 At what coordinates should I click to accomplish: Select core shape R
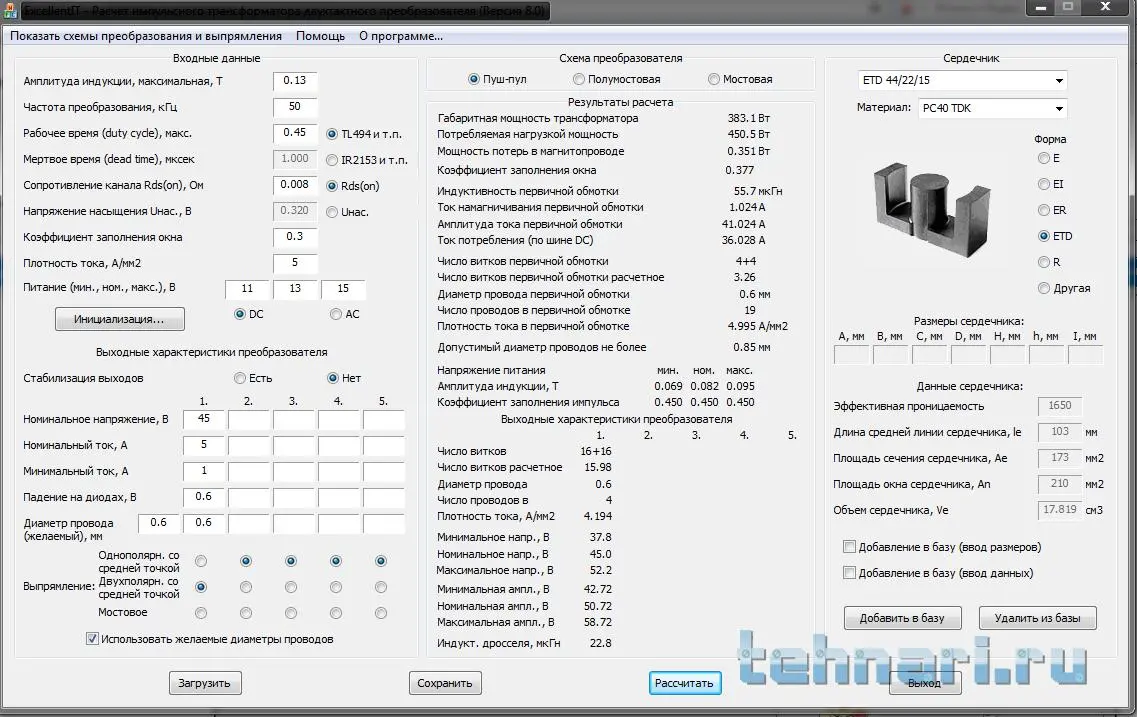[1049, 262]
